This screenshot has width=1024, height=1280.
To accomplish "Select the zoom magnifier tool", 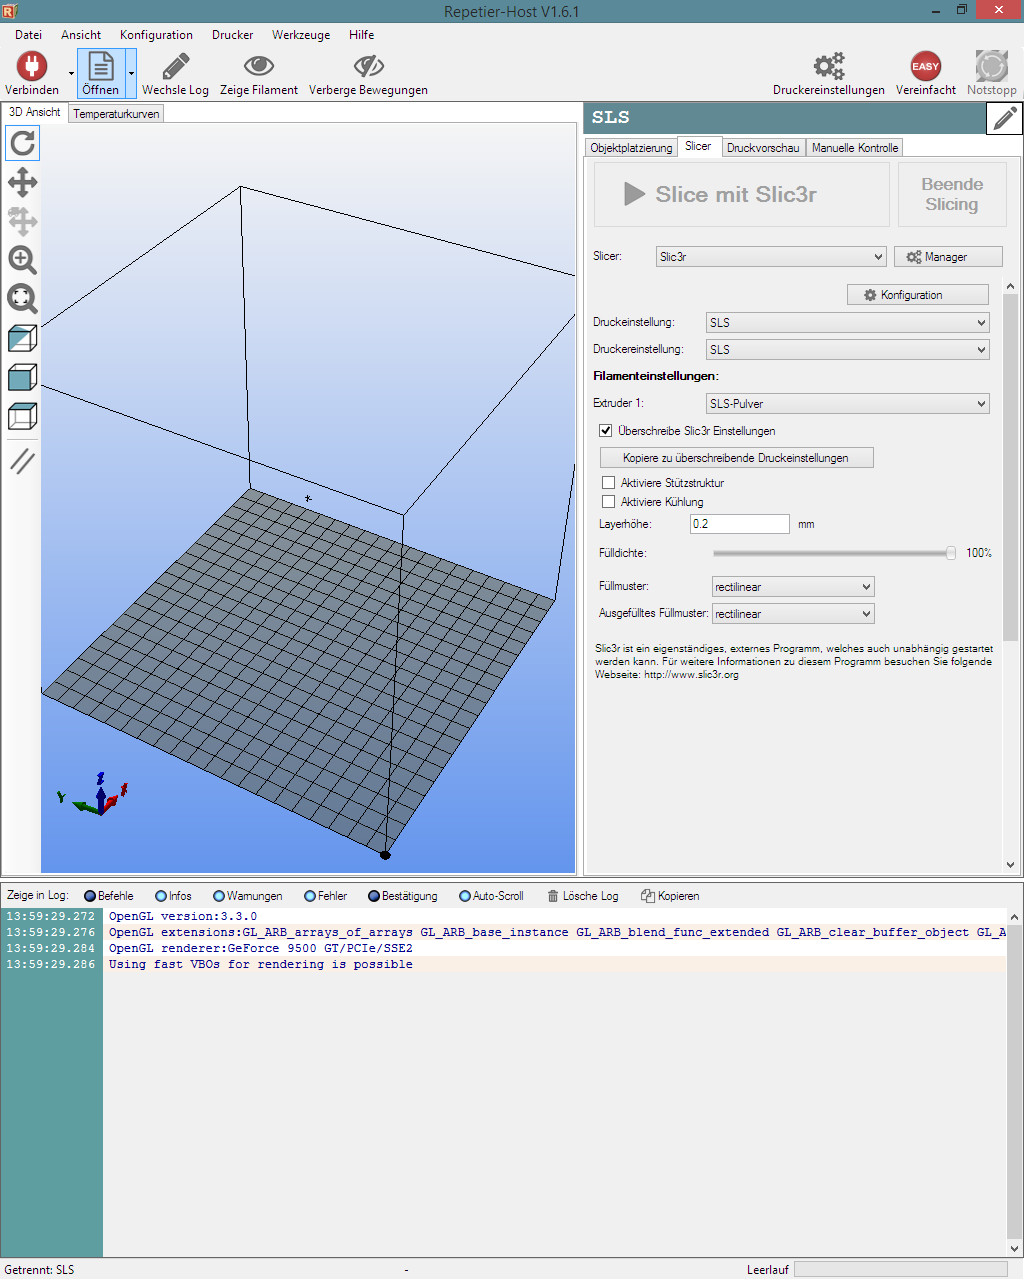I will (x=22, y=260).
